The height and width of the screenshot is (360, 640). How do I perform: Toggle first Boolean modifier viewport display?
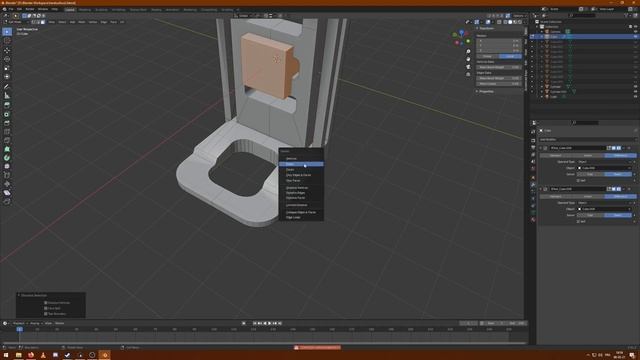[614, 148]
